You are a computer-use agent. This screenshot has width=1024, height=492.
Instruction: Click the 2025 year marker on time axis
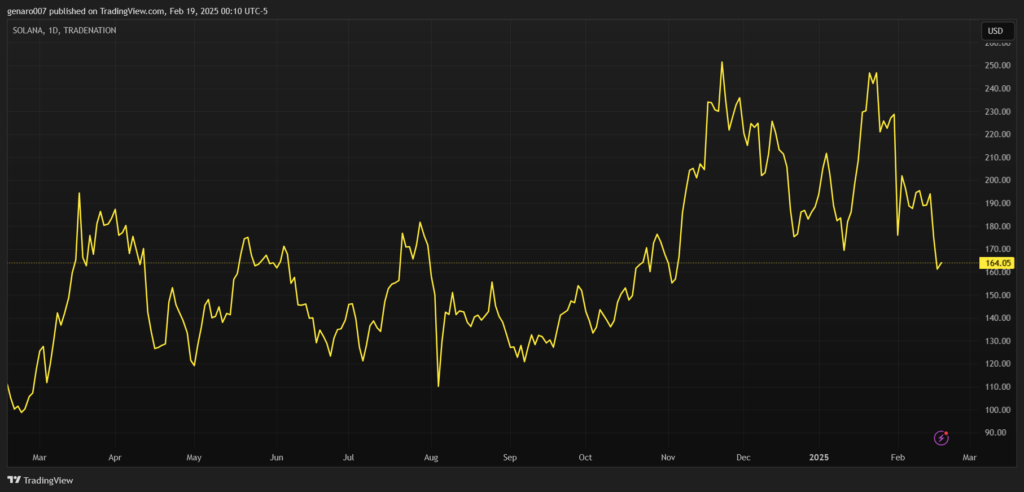(820, 457)
